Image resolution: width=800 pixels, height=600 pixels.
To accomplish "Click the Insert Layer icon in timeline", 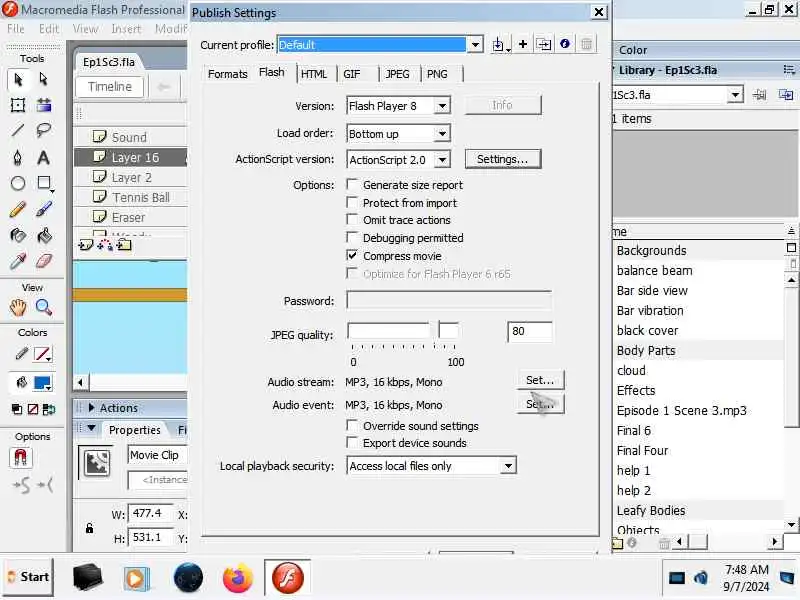I will (x=86, y=245).
